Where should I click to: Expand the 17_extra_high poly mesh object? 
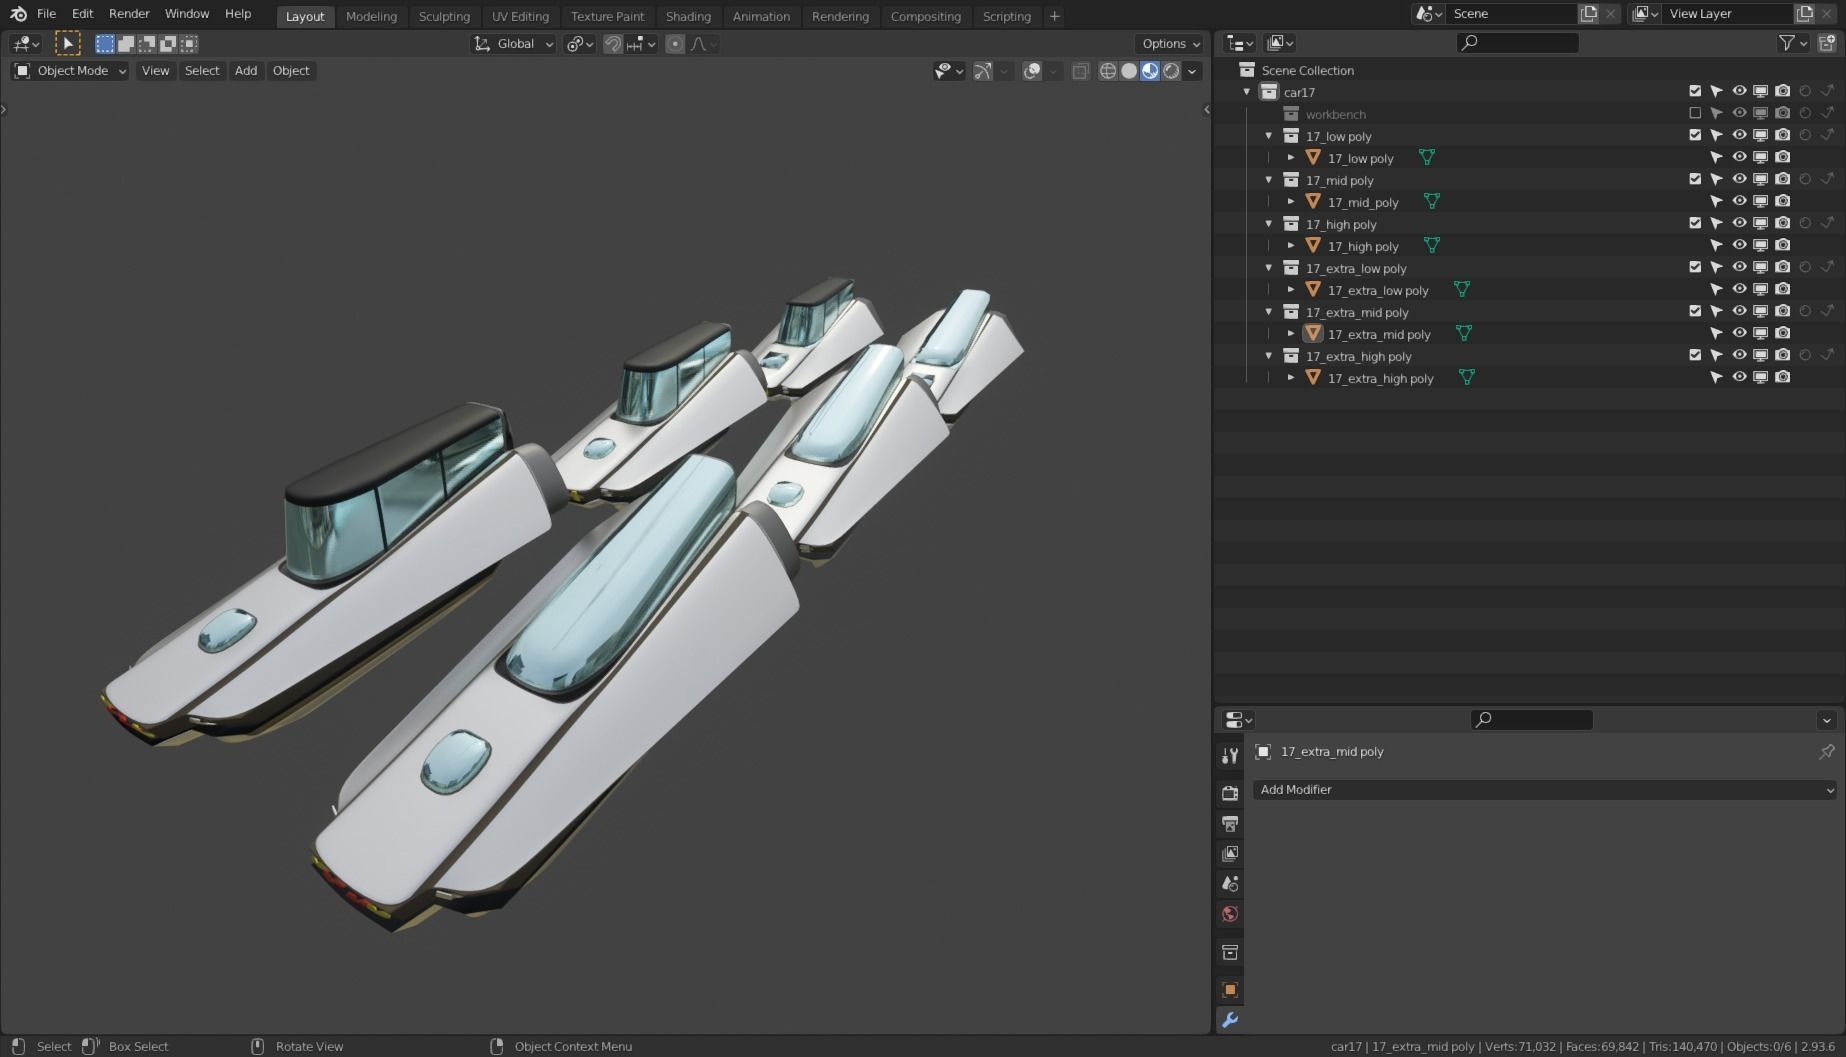[x=1291, y=378]
